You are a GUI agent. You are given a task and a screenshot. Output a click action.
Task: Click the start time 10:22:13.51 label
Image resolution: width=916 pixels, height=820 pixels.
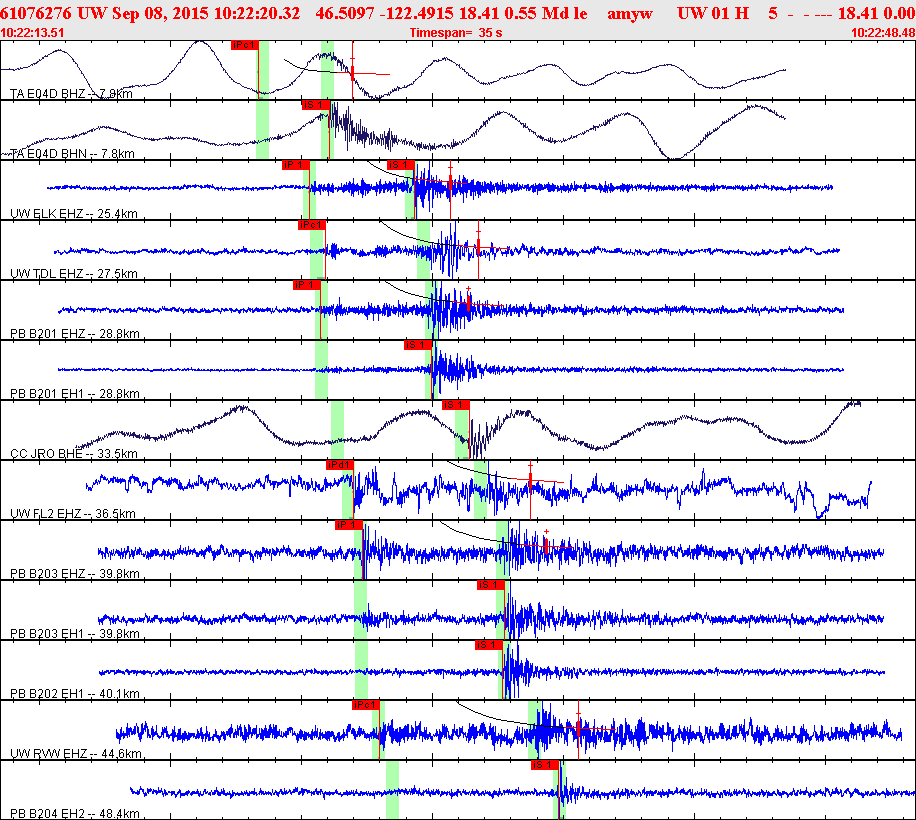tap(33, 32)
